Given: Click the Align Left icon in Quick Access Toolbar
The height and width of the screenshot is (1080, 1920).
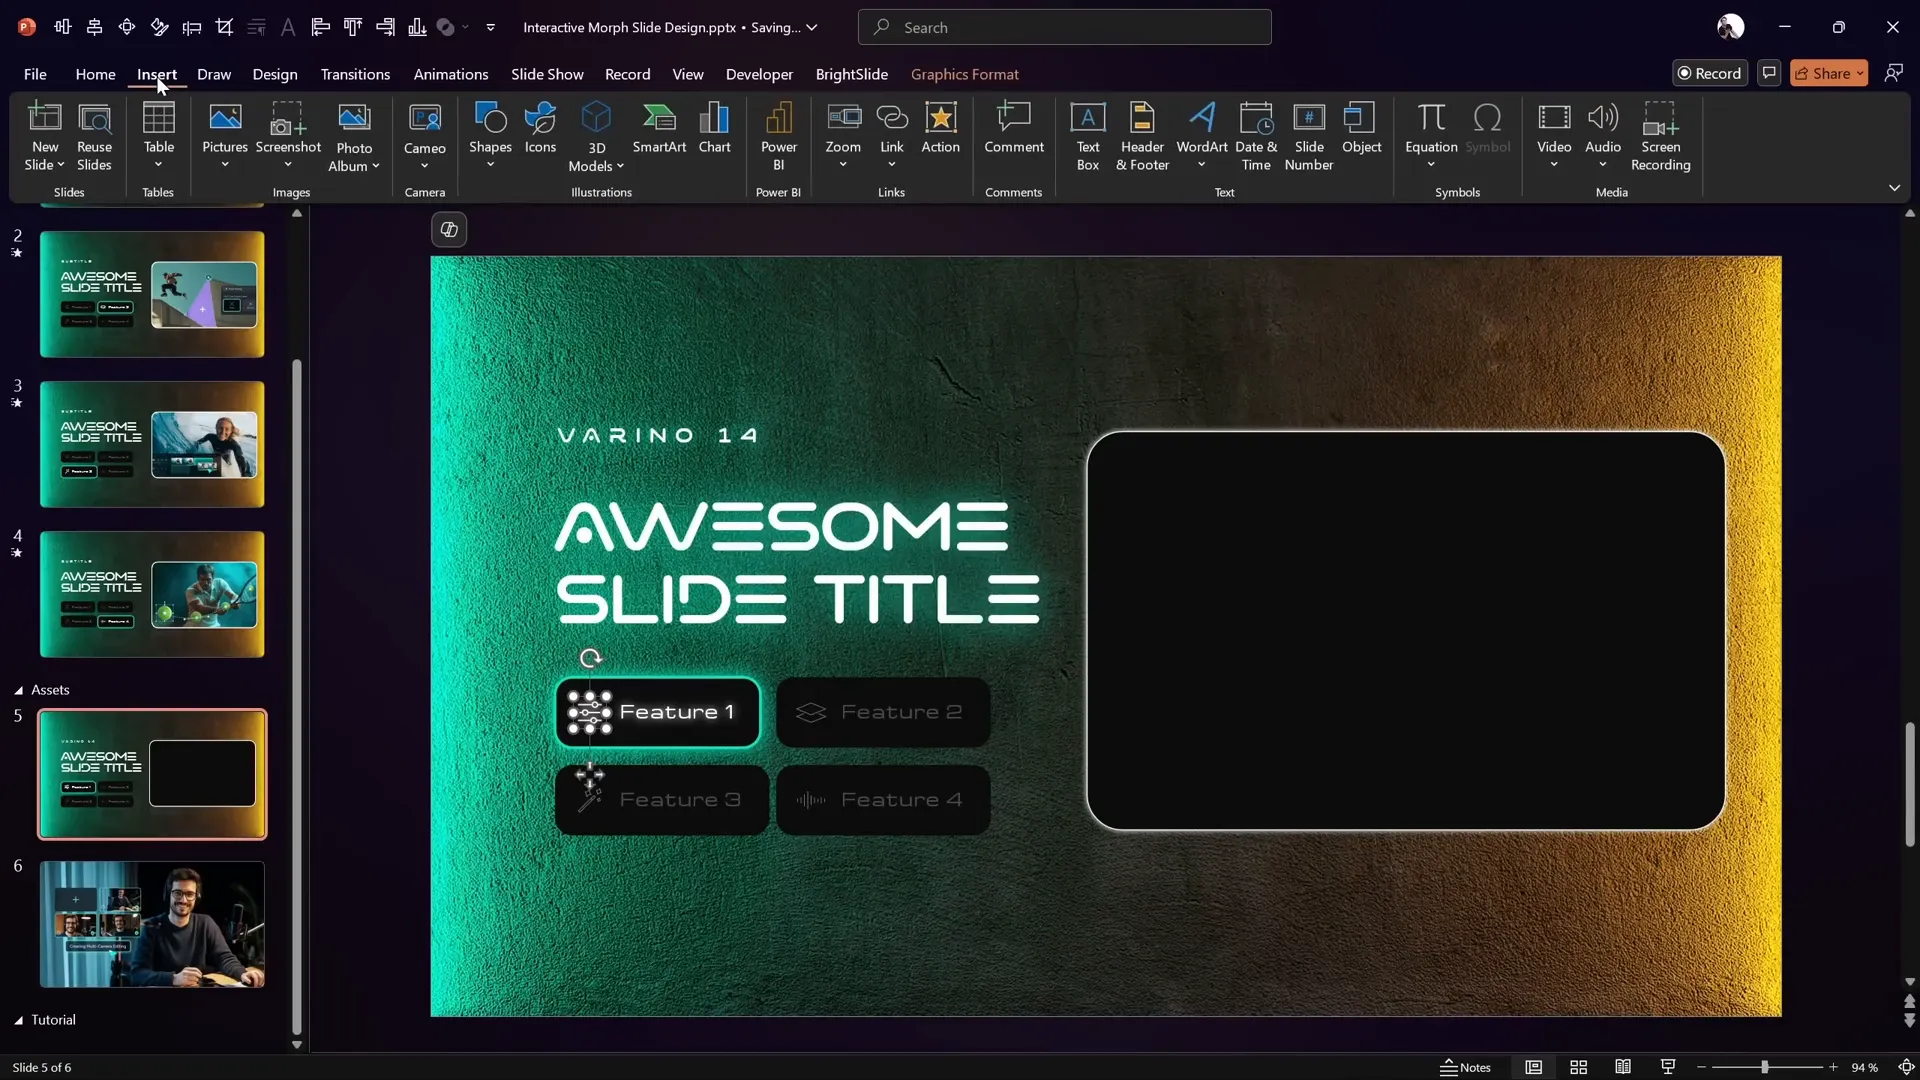Looking at the screenshot, I should (x=320, y=27).
